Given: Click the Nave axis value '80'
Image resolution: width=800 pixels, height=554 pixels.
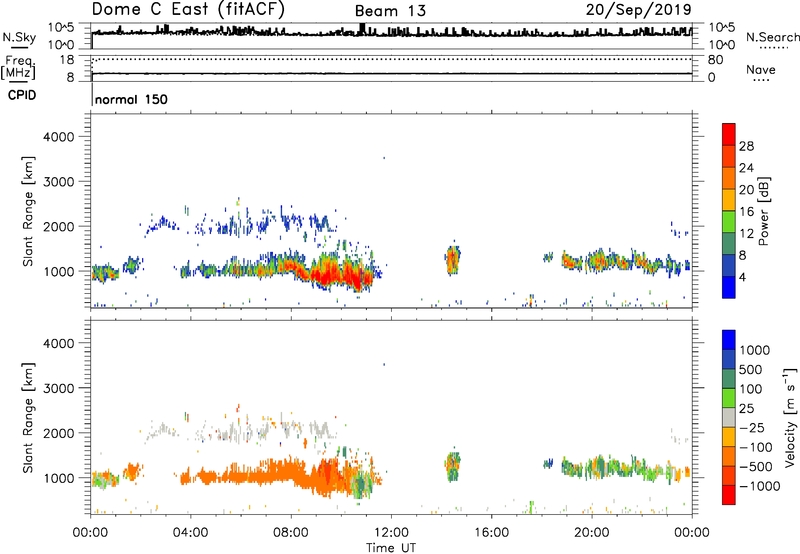Looking at the screenshot, I should [715, 60].
